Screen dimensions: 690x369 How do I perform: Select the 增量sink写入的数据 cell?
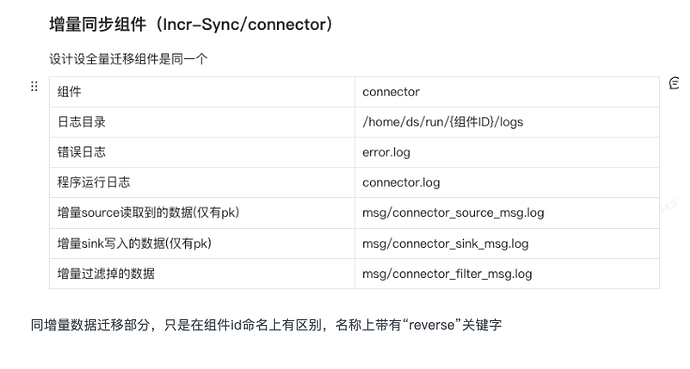(202, 243)
